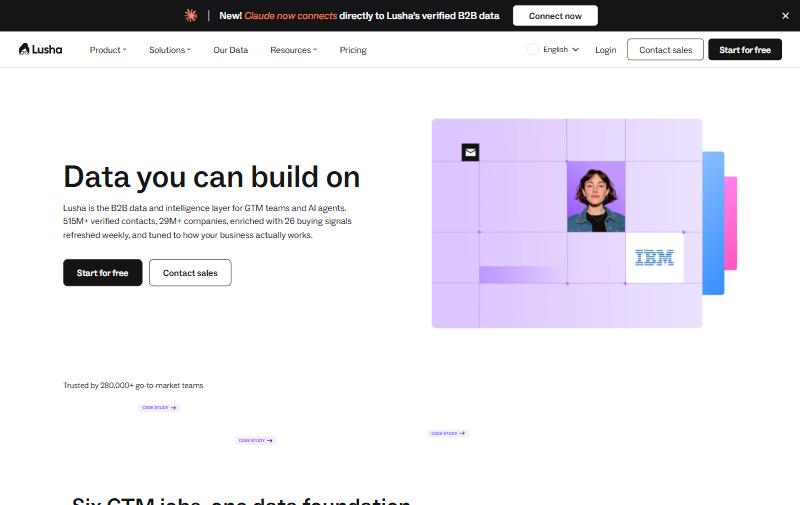This screenshot has width=800, height=505.
Task: Expand the Solutions menu
Action: pos(169,50)
